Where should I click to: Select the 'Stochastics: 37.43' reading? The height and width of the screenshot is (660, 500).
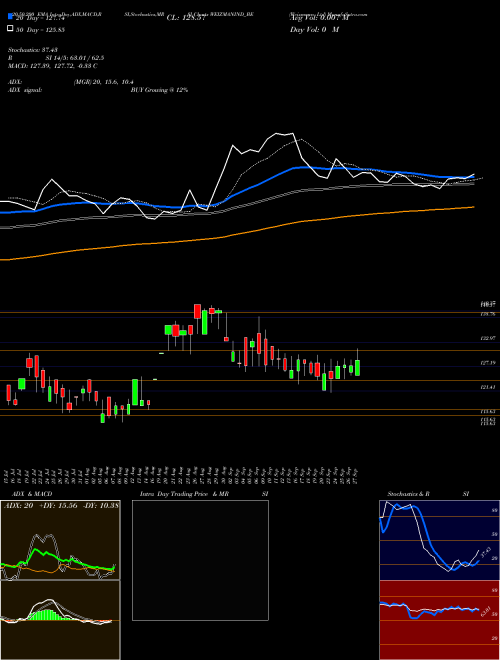(32, 50)
